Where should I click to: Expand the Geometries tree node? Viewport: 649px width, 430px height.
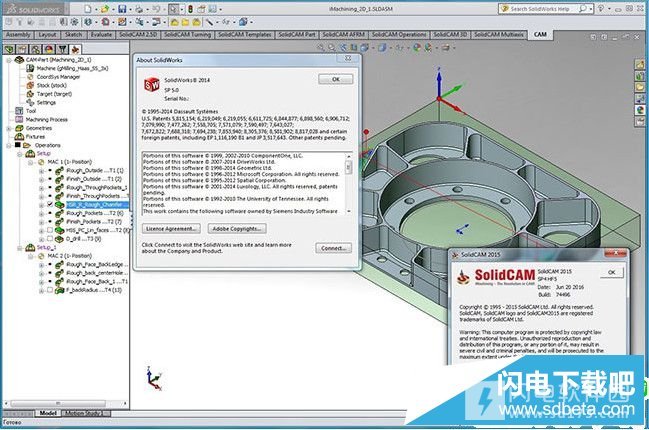pyautogui.click(x=9, y=128)
